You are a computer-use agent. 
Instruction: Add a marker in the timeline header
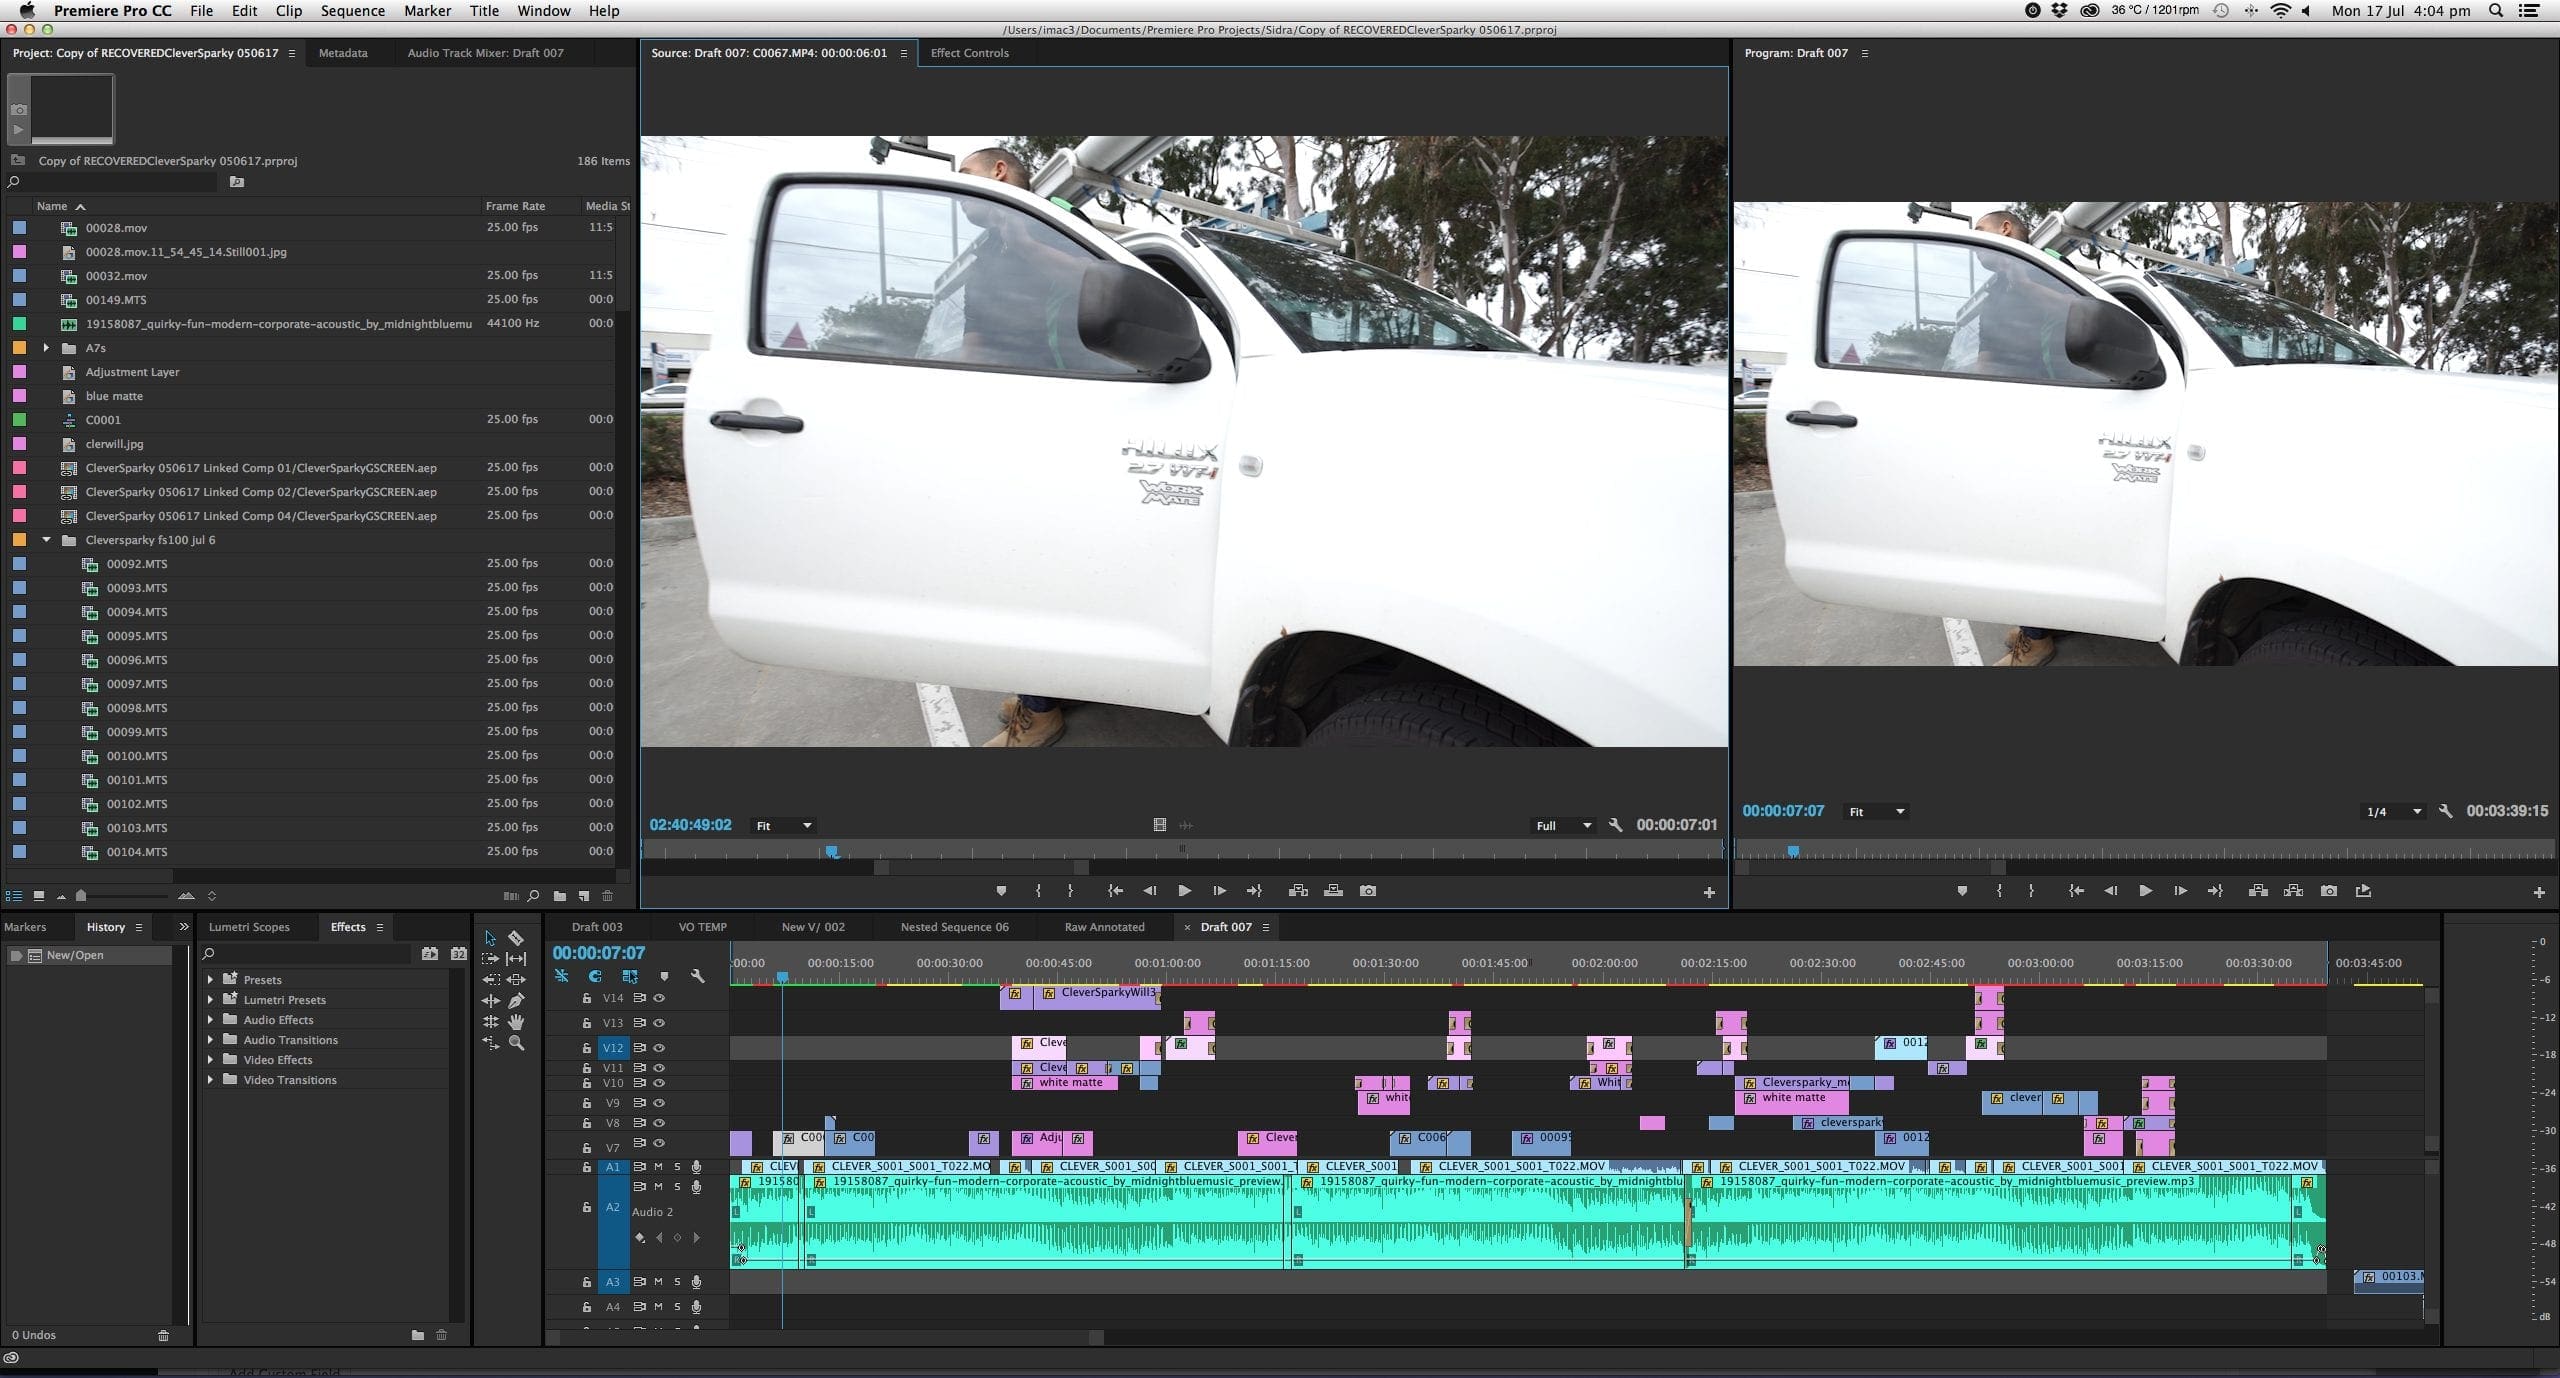pos(664,976)
